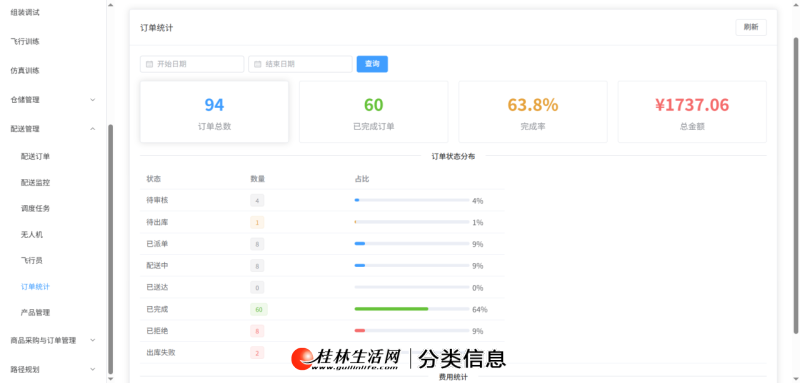Click the 订单统计 panel heading
Screen dimensions: 800x383
157,28
